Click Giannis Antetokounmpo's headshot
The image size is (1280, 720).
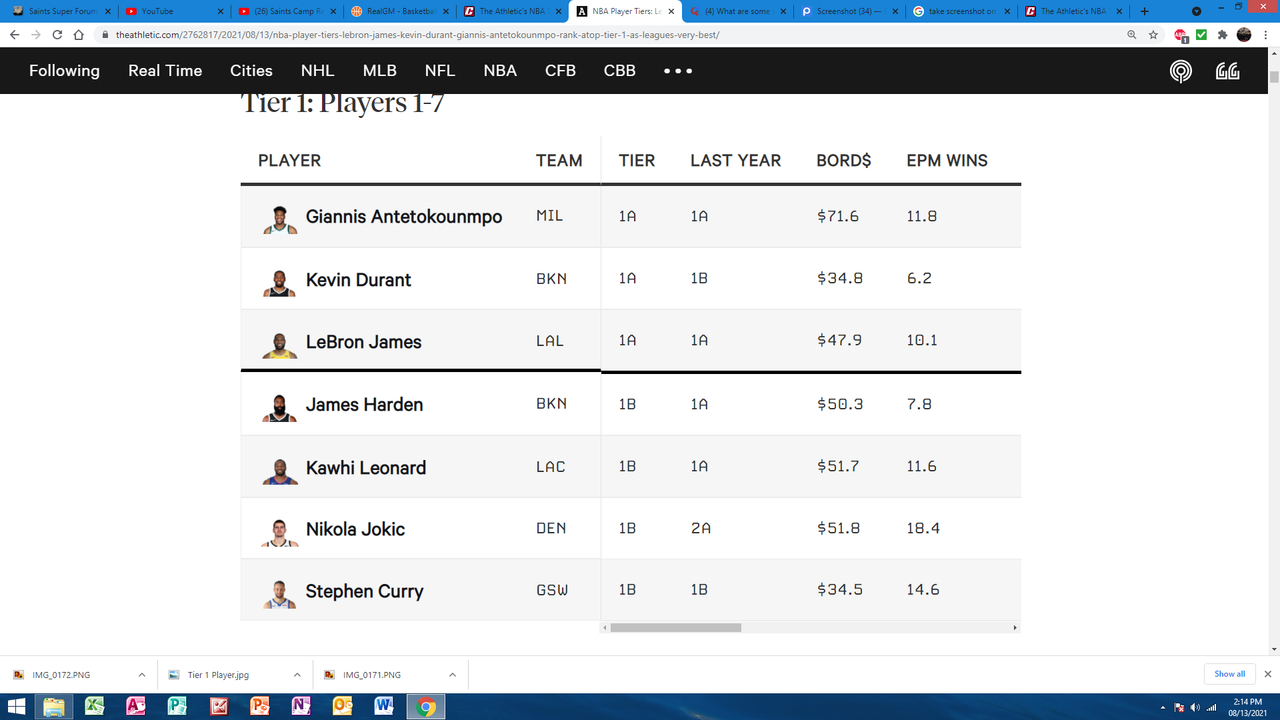click(280, 218)
